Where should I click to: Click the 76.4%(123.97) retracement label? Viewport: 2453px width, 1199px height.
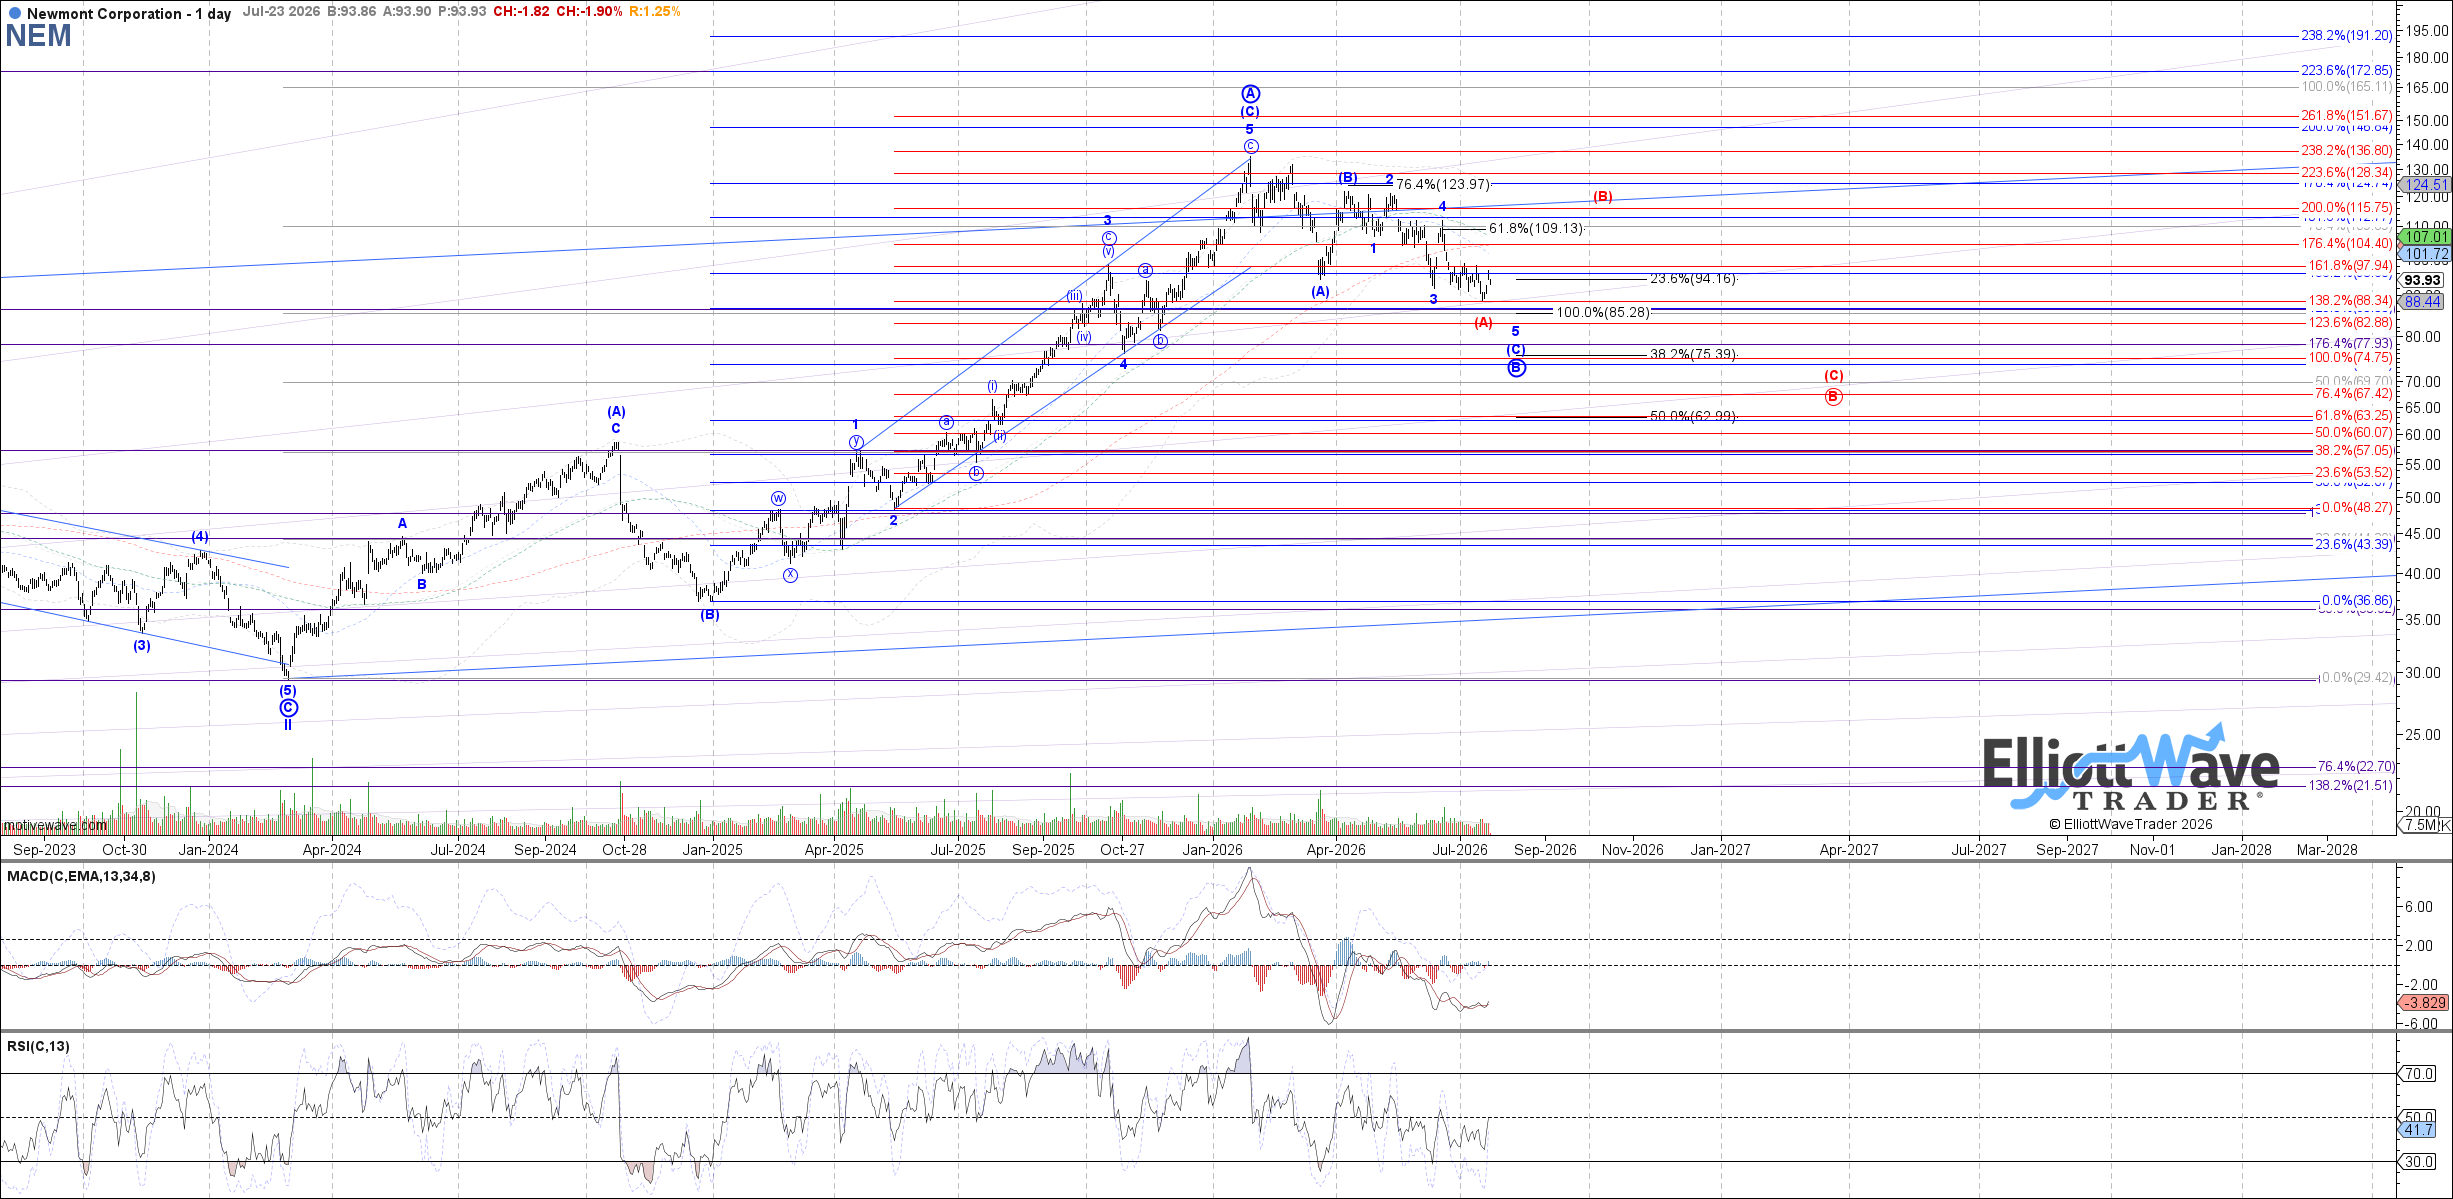(x=1443, y=185)
